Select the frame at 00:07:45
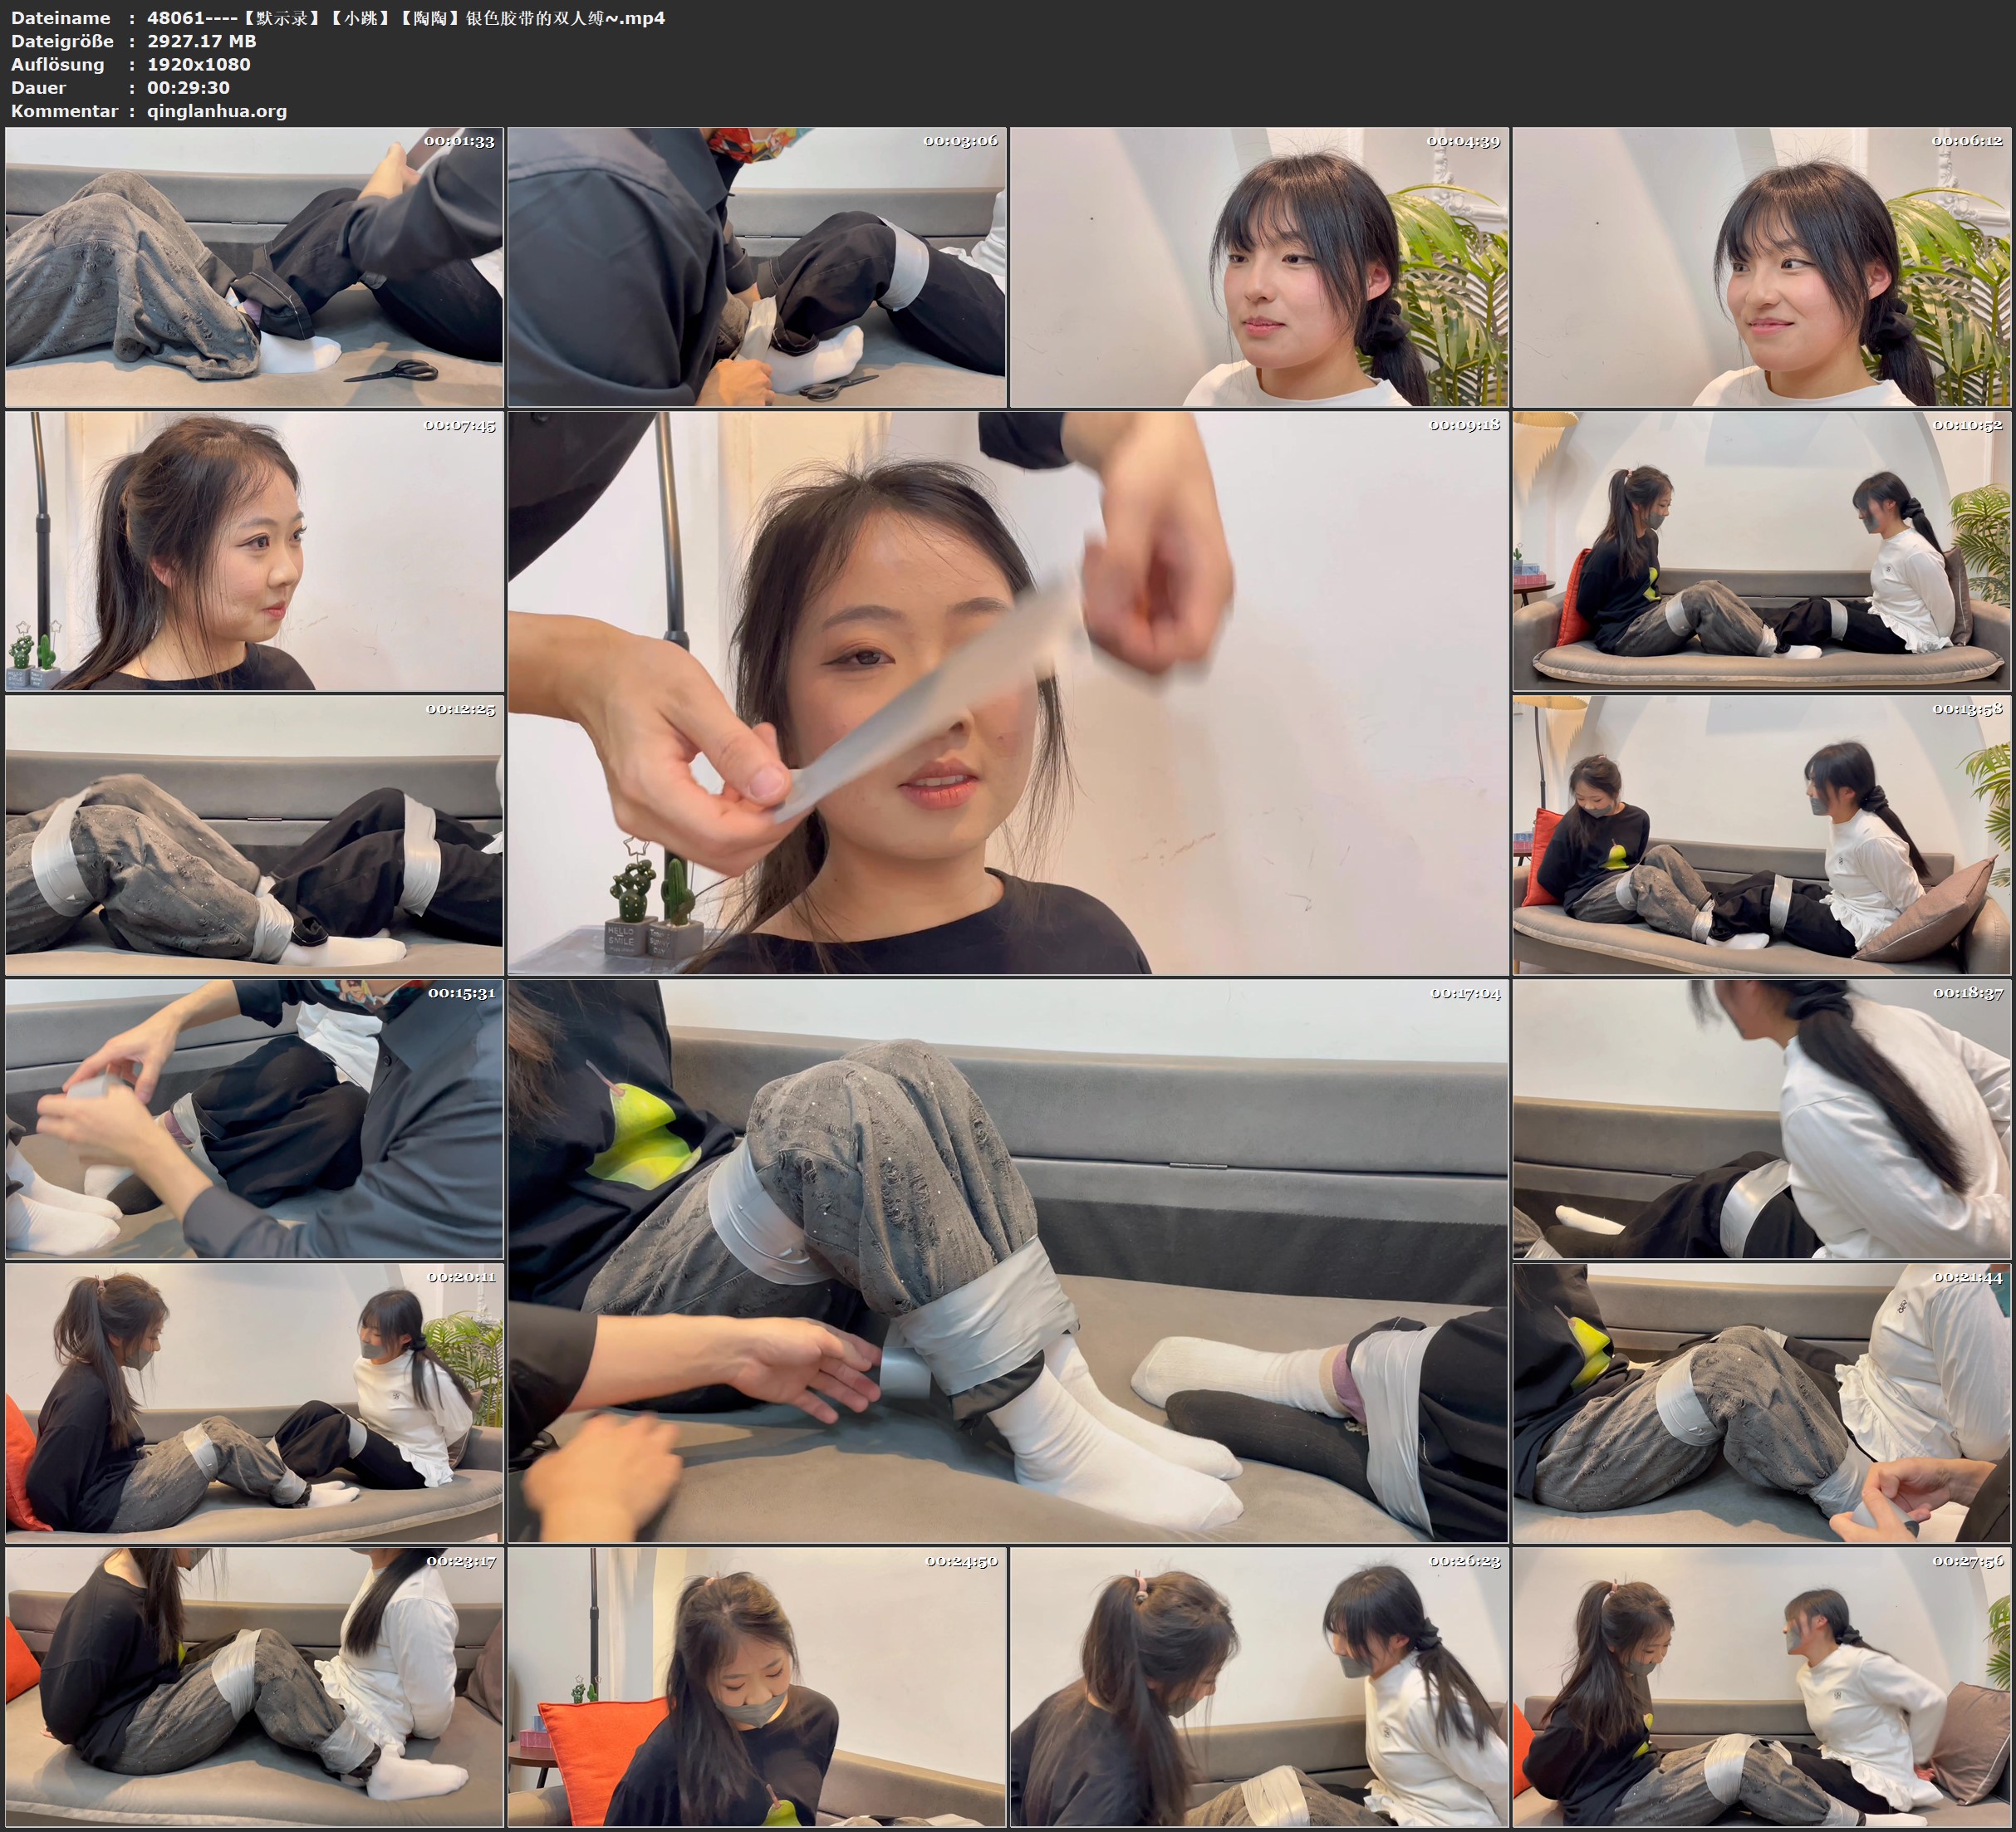Viewport: 2016px width, 1832px height. coord(254,551)
